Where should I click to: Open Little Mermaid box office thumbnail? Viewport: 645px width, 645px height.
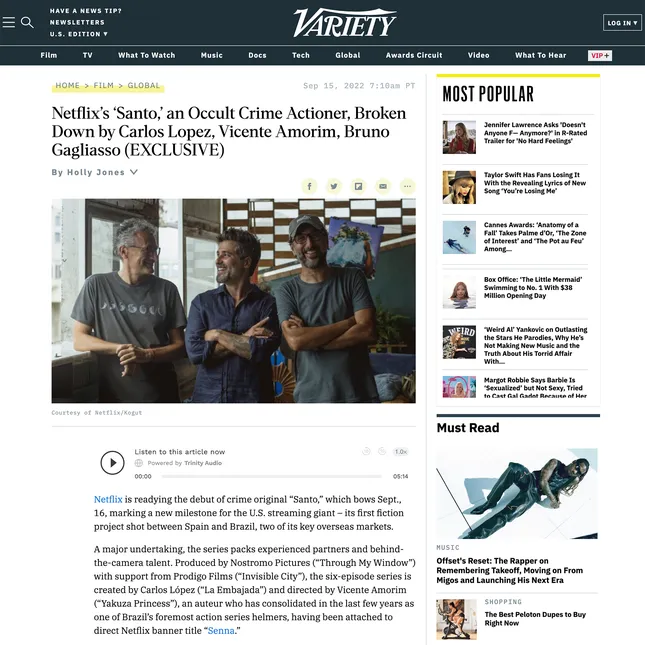coord(459,292)
